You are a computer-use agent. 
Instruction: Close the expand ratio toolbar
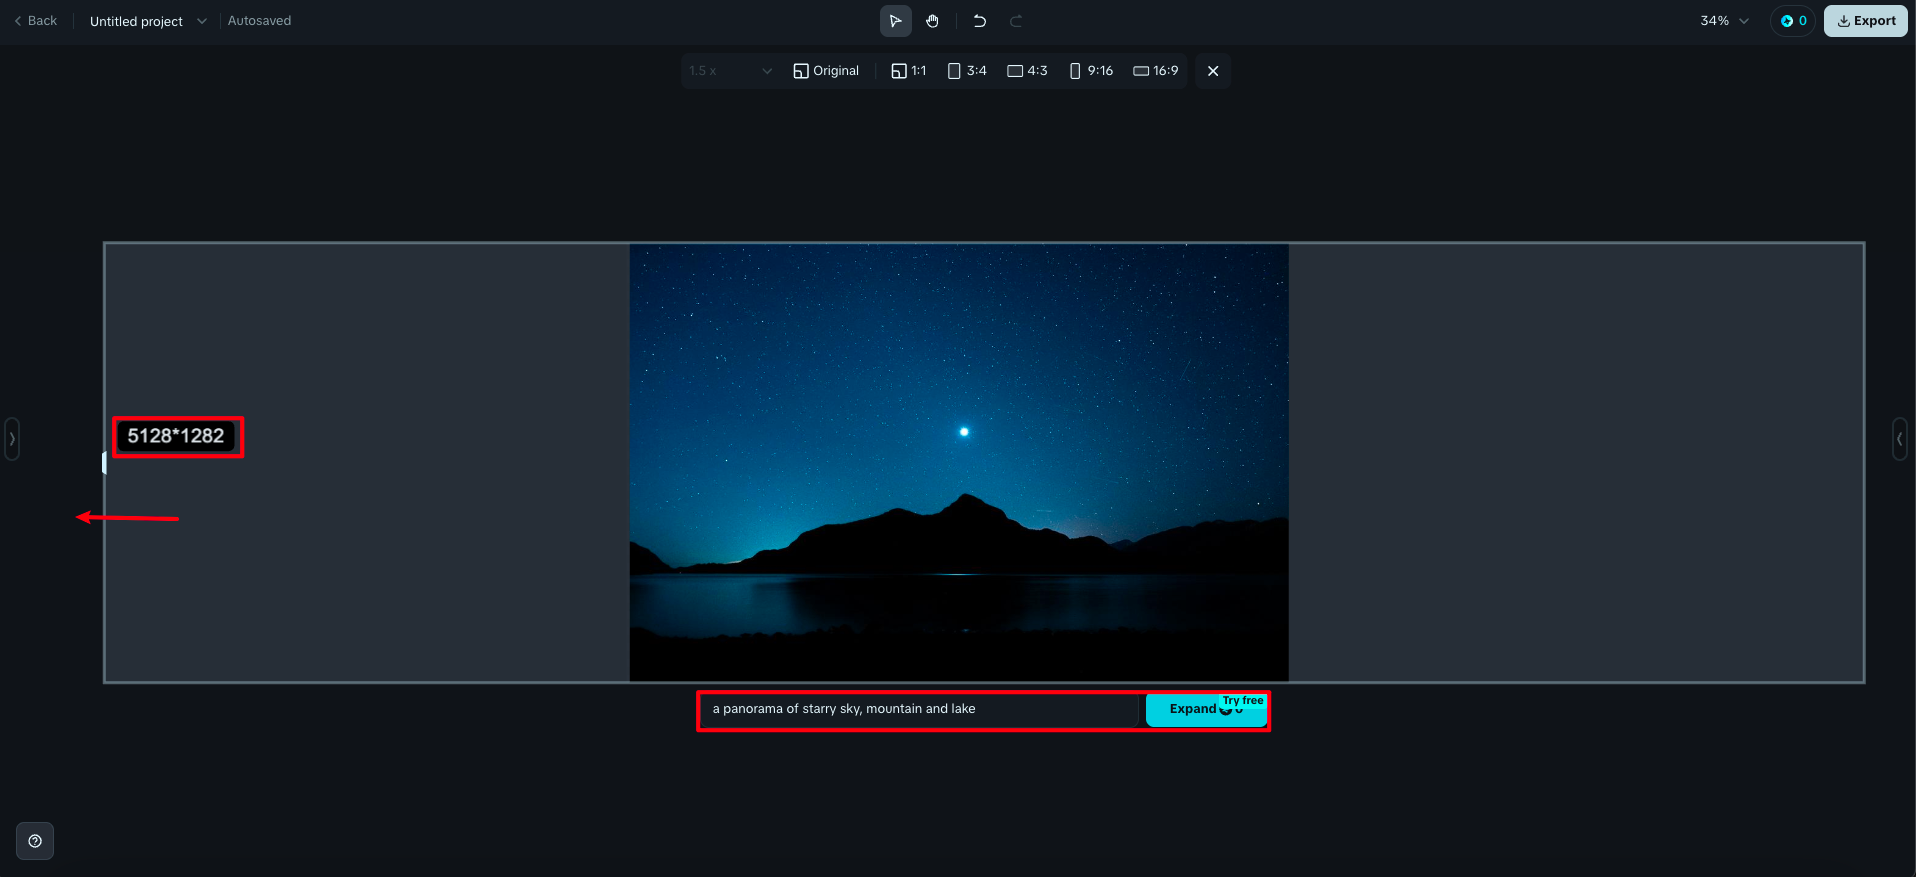click(x=1213, y=71)
